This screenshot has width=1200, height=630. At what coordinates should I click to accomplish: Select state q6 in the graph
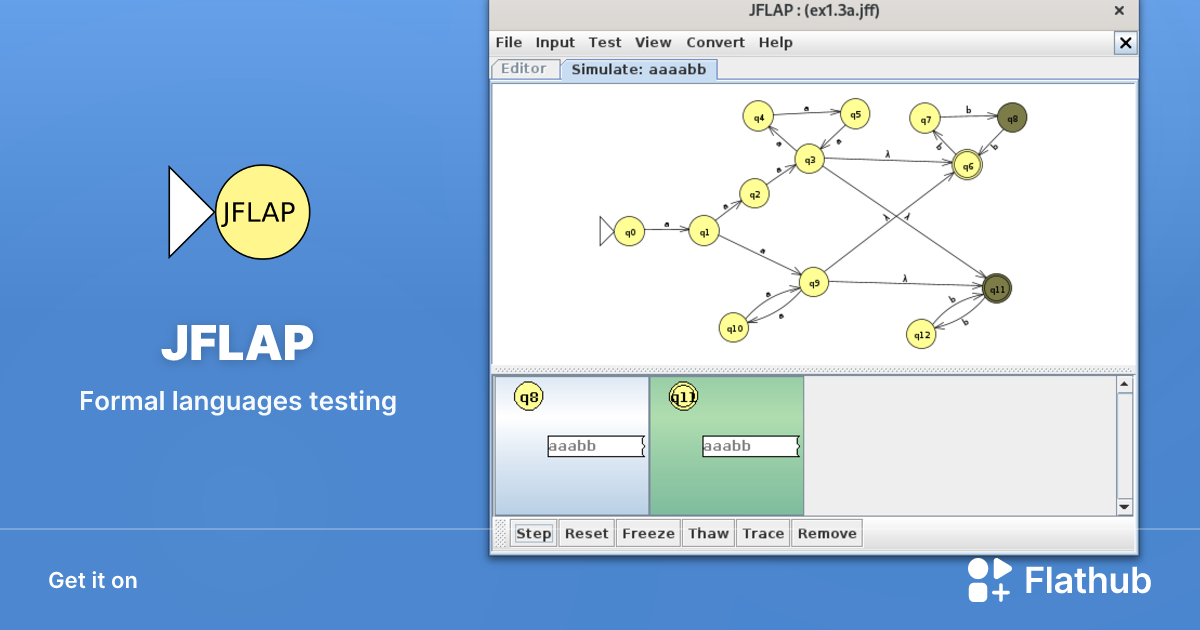(966, 167)
